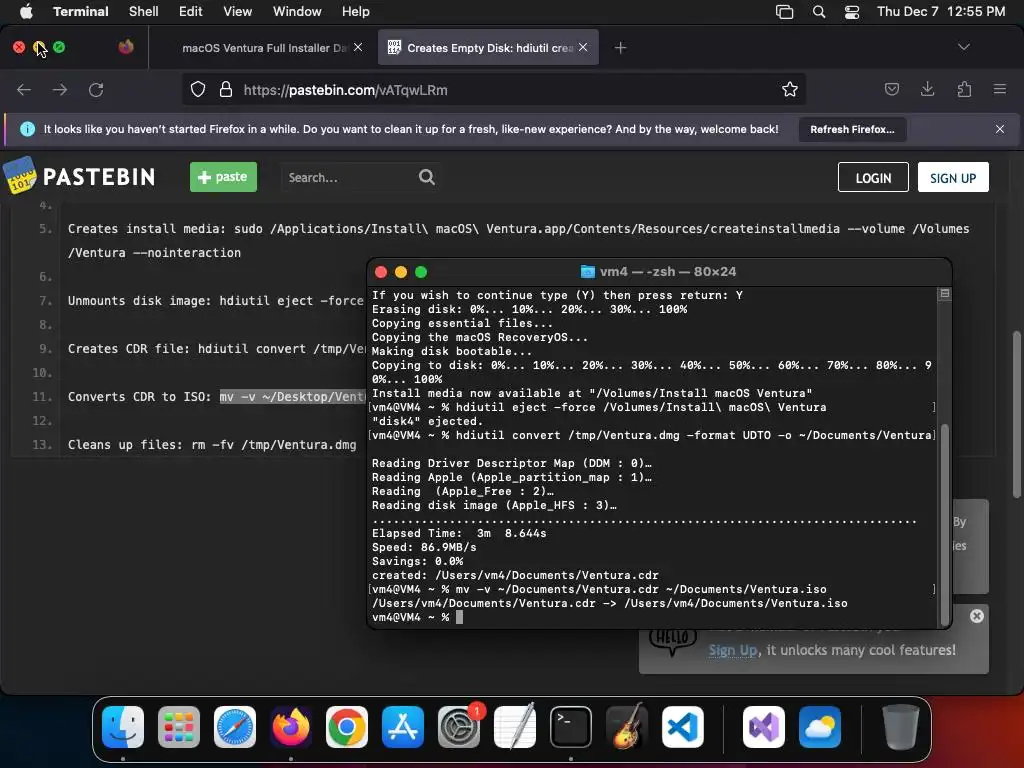Open Spotlight search in the menu bar

(818, 11)
